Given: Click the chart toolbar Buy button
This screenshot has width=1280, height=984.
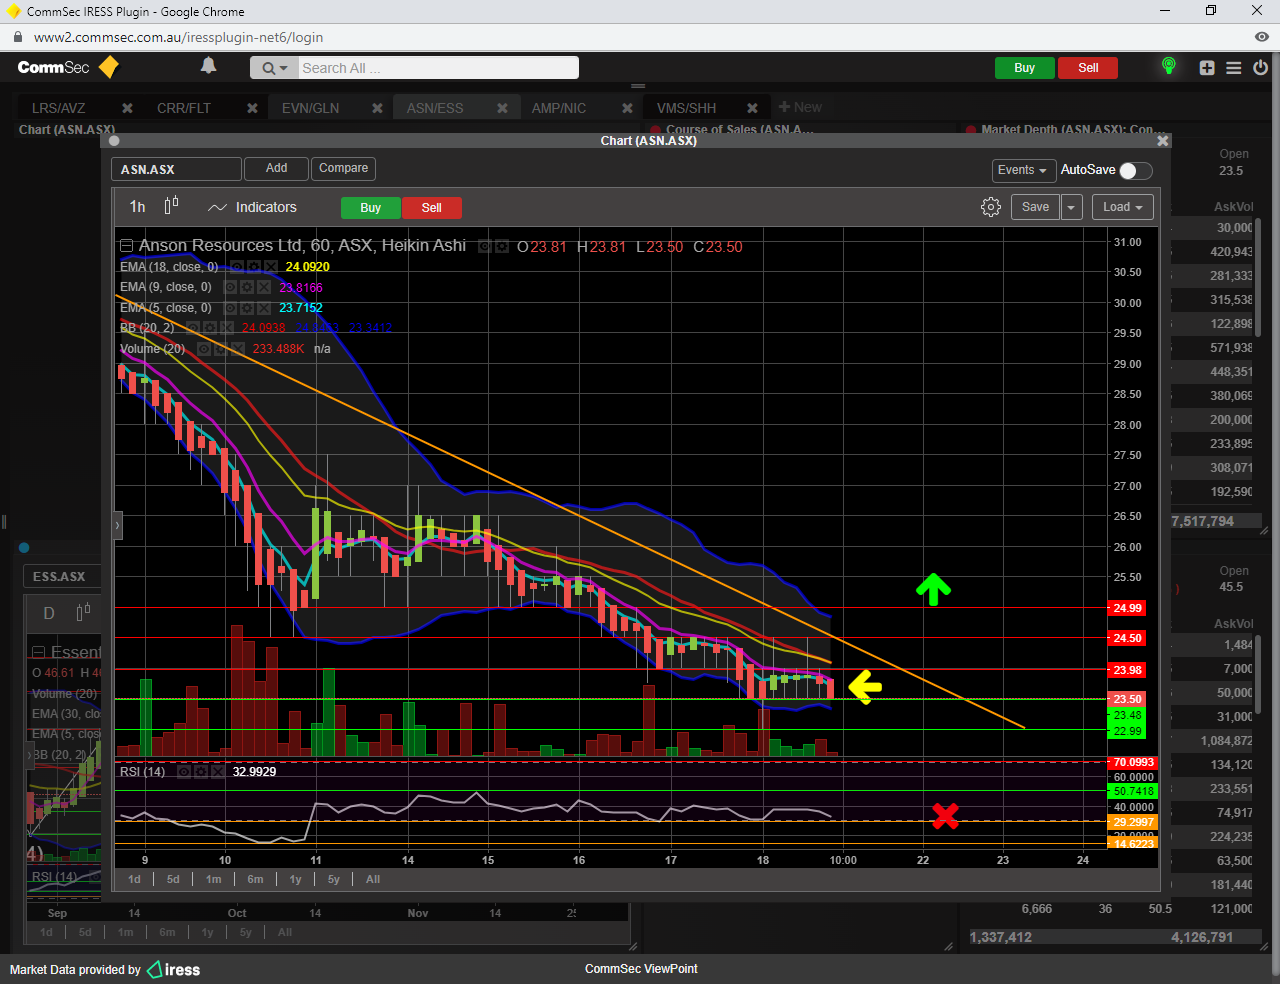Looking at the screenshot, I should 371,208.
